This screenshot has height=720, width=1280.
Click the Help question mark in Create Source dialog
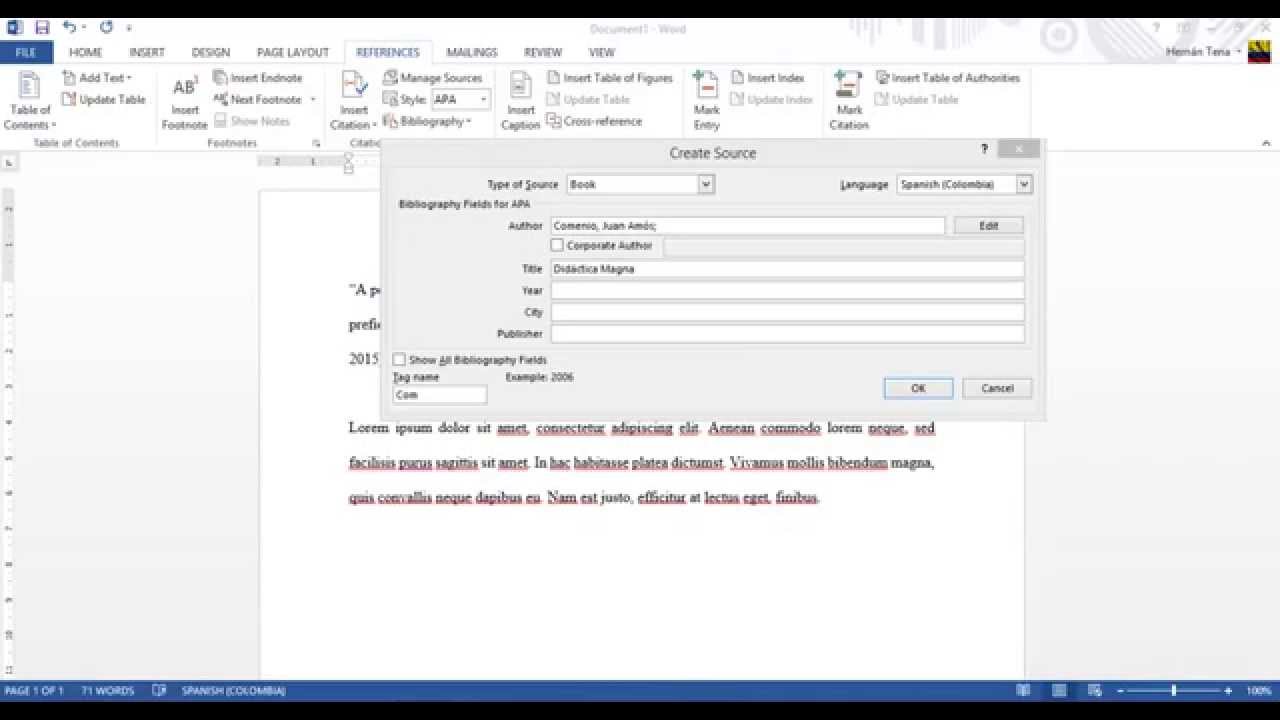pyautogui.click(x=984, y=149)
